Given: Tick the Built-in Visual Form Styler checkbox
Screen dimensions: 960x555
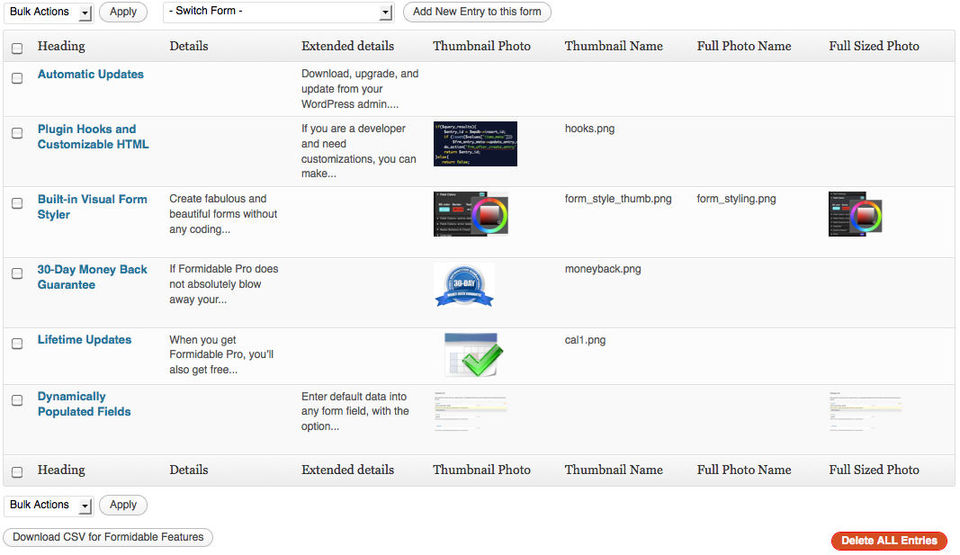Looking at the screenshot, I should [x=17, y=203].
